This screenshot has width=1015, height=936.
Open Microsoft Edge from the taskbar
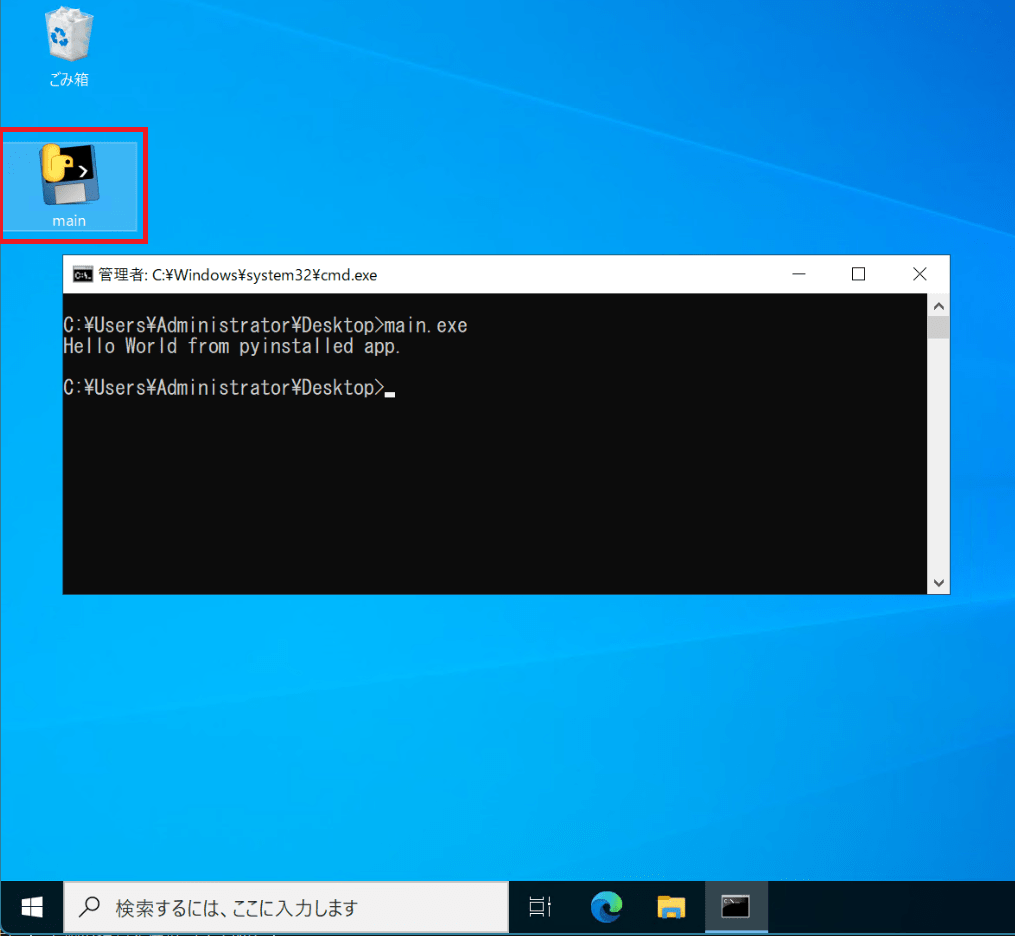(x=606, y=907)
